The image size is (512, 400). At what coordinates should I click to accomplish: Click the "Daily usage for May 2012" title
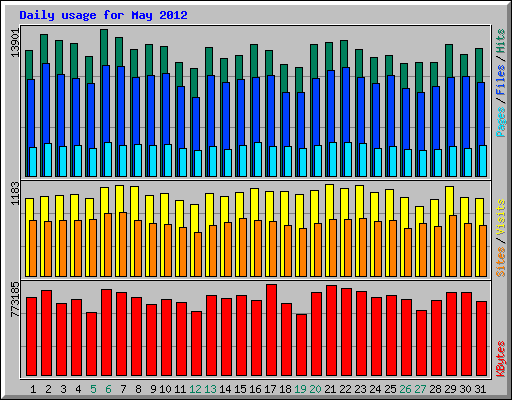tap(103, 15)
